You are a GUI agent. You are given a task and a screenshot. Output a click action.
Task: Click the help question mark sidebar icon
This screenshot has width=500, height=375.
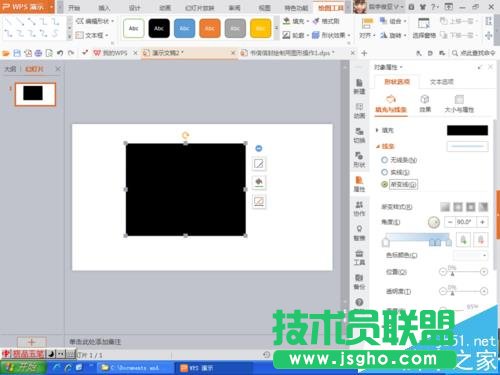click(359, 302)
